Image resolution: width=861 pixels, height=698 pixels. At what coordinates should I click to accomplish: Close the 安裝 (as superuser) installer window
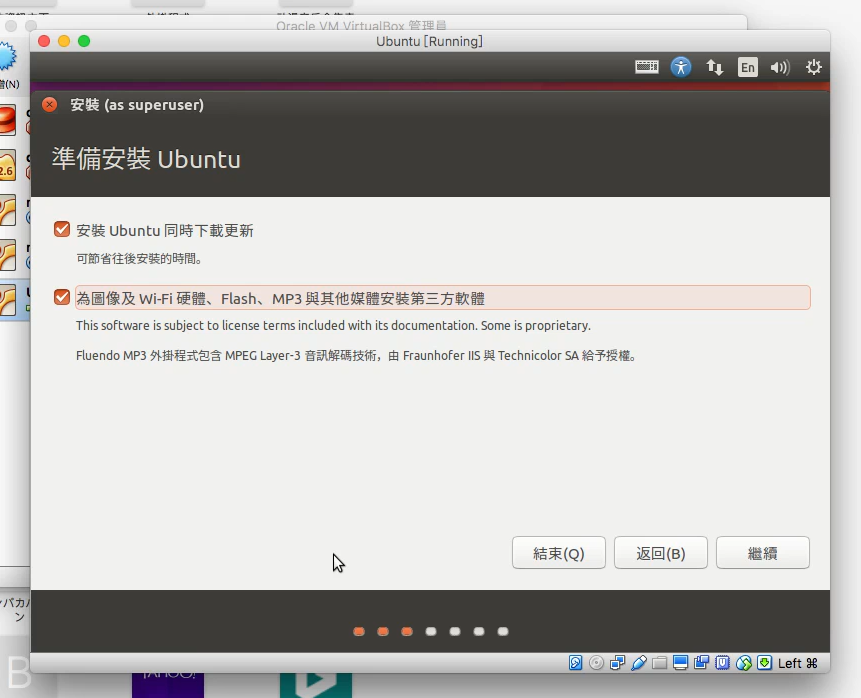49,104
